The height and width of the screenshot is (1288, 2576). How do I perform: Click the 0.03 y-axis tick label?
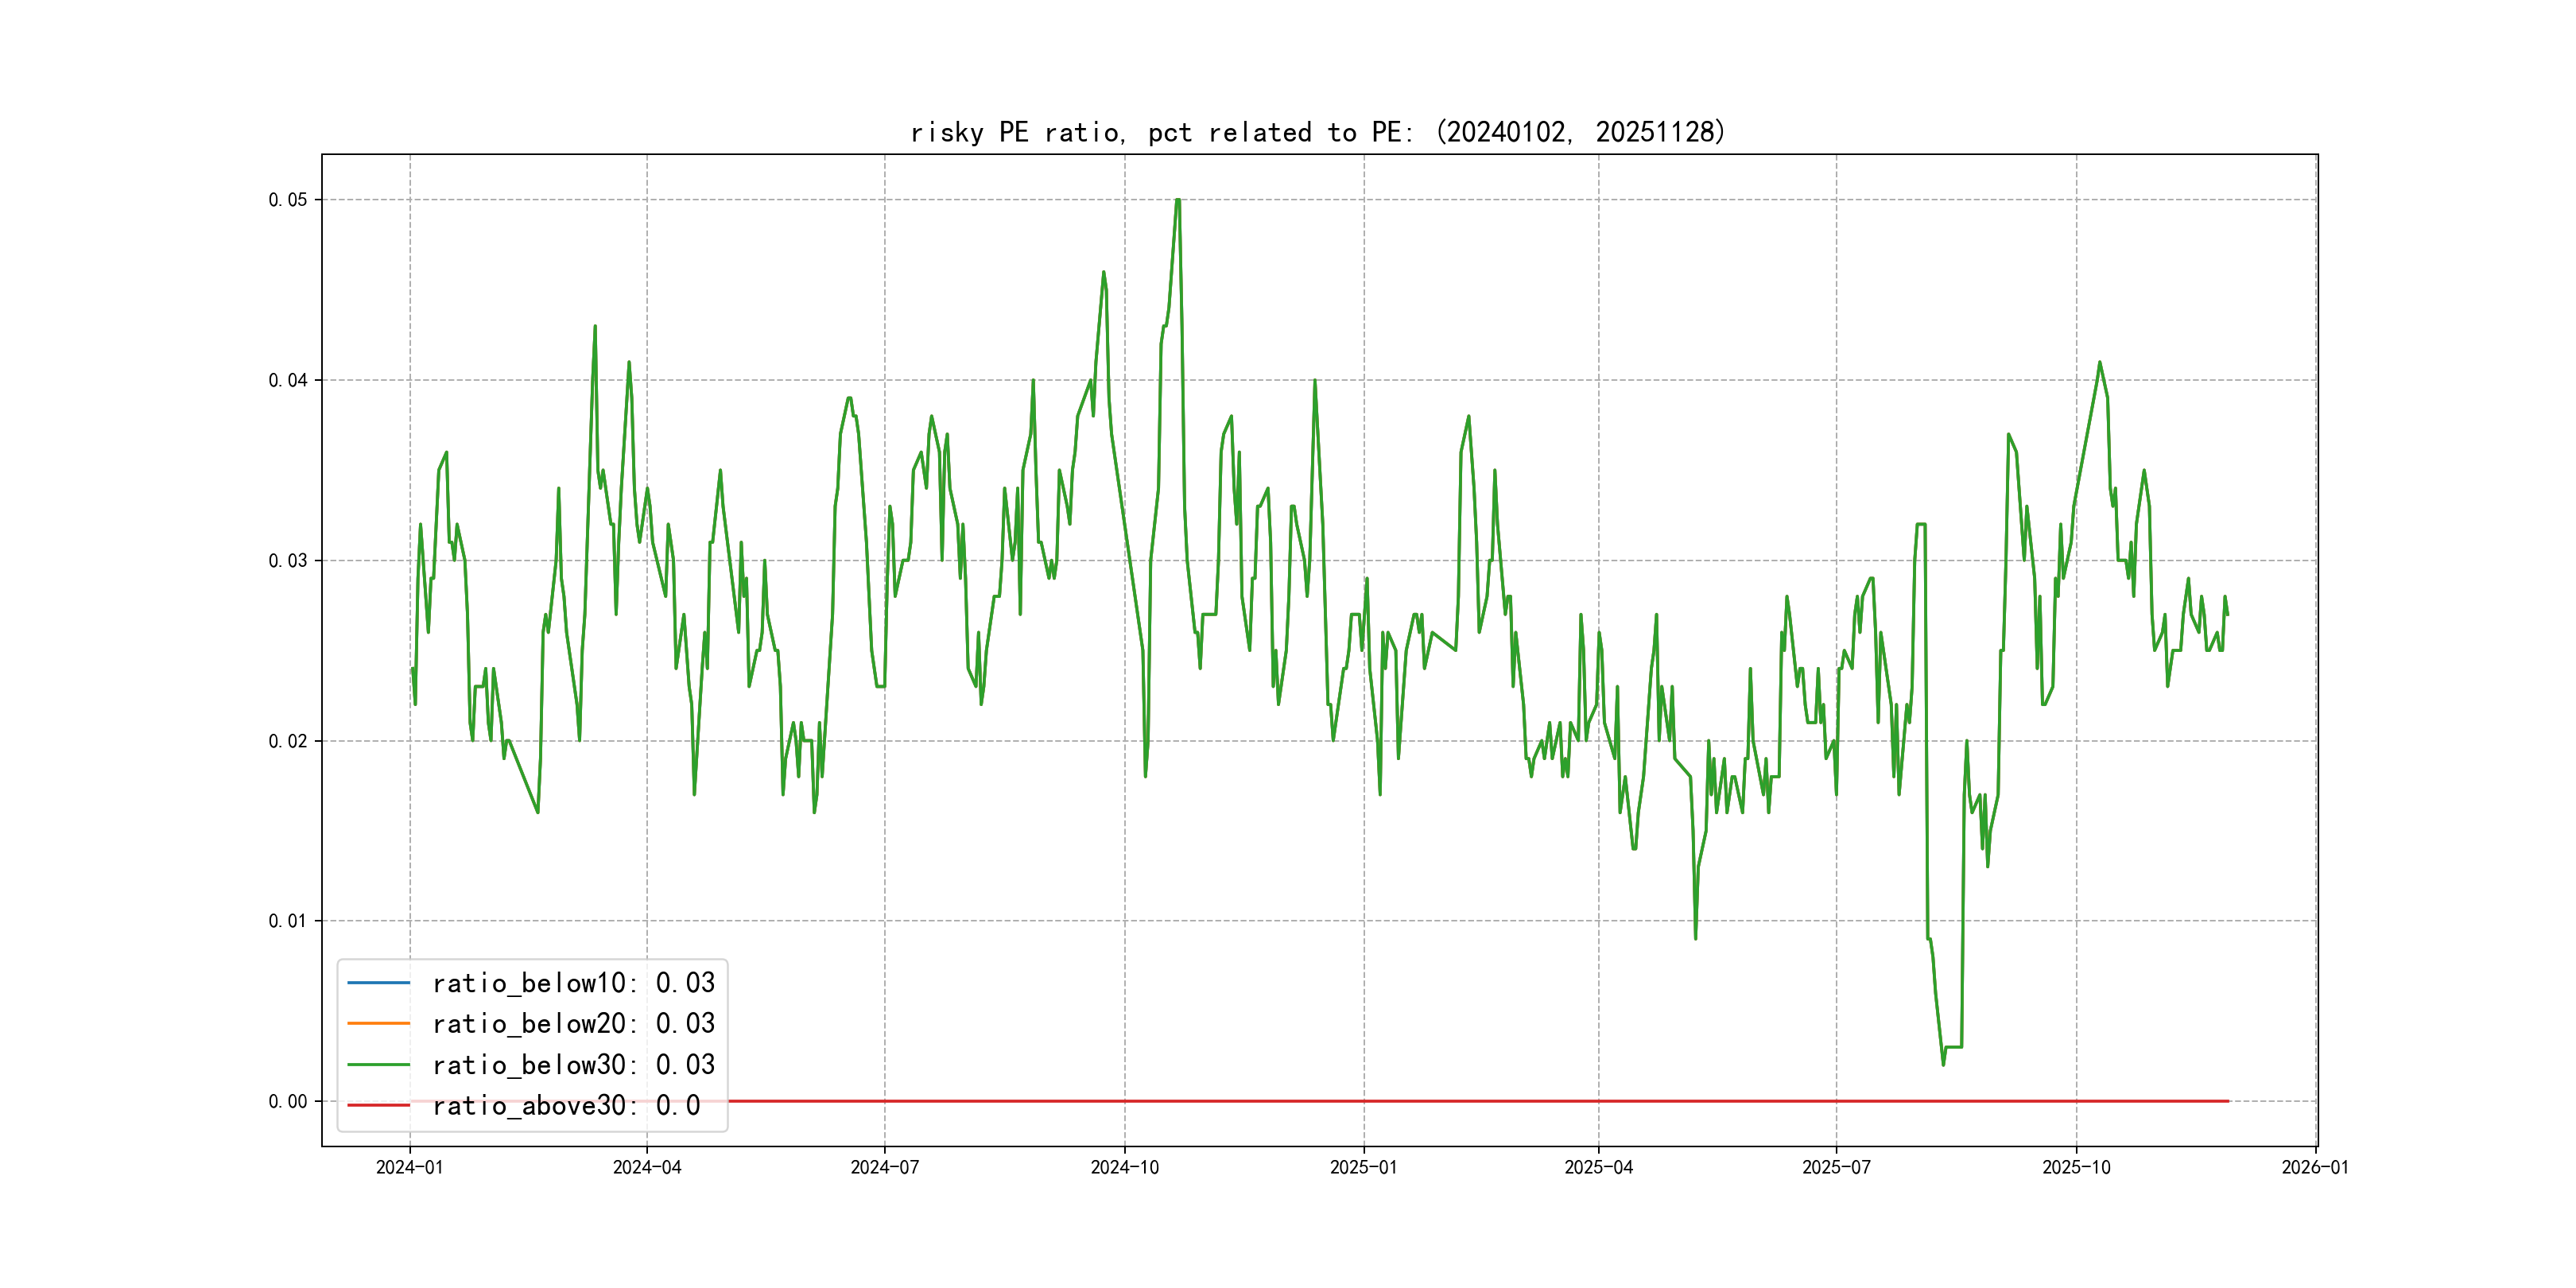pyautogui.click(x=288, y=561)
